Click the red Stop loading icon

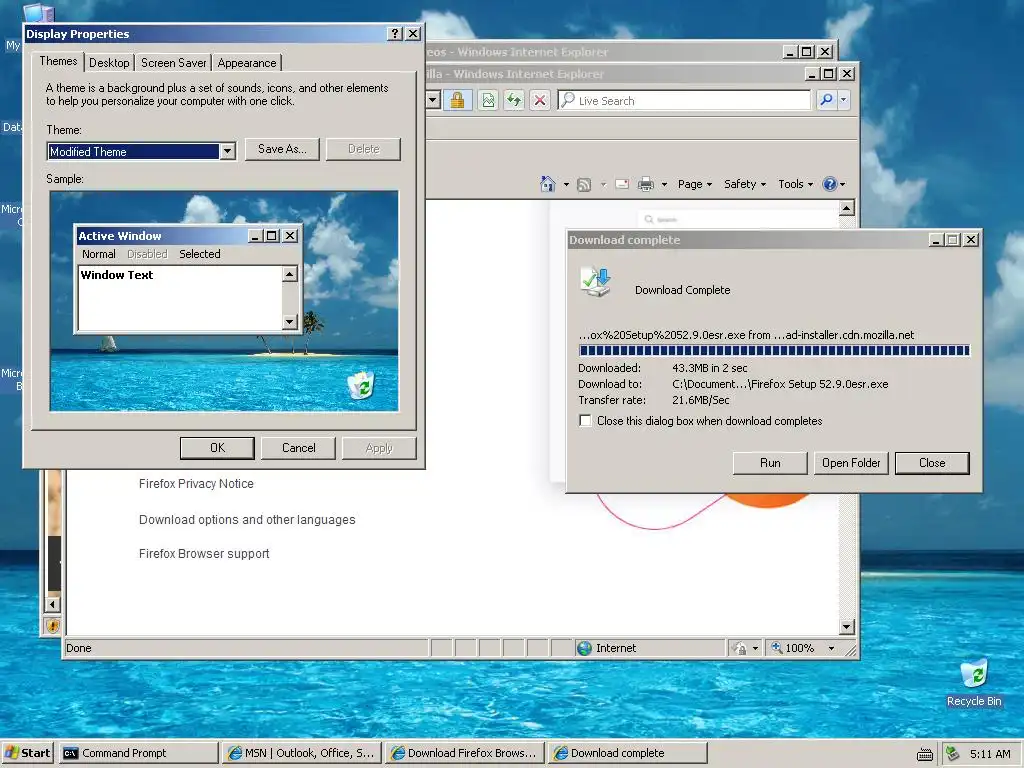[x=539, y=100]
